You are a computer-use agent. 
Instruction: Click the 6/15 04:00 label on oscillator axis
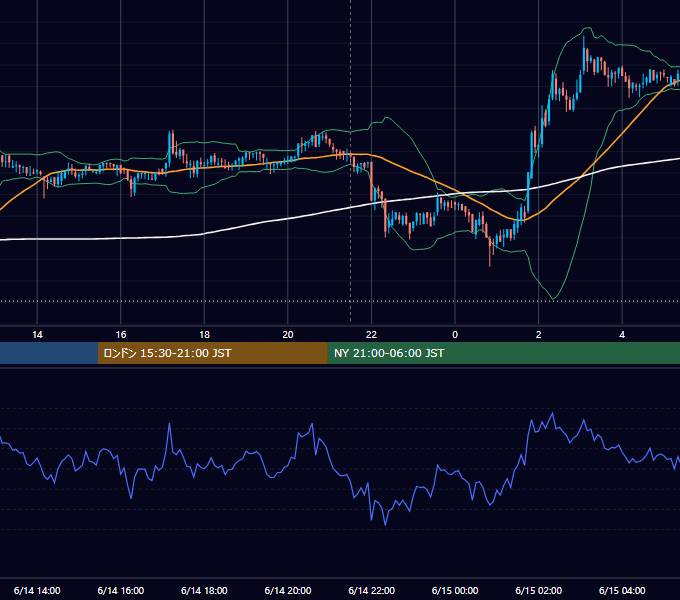[622, 590]
